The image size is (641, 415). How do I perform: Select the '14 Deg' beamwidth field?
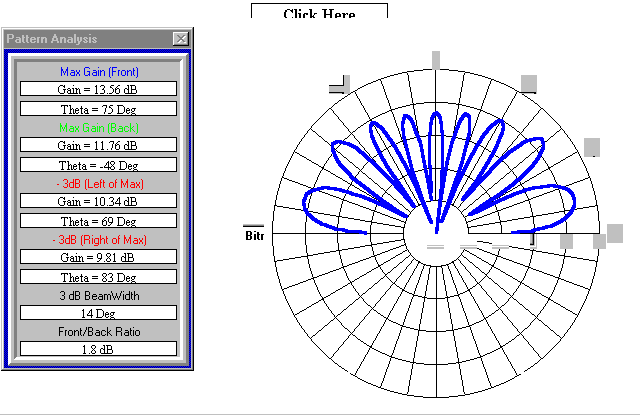pos(99,313)
